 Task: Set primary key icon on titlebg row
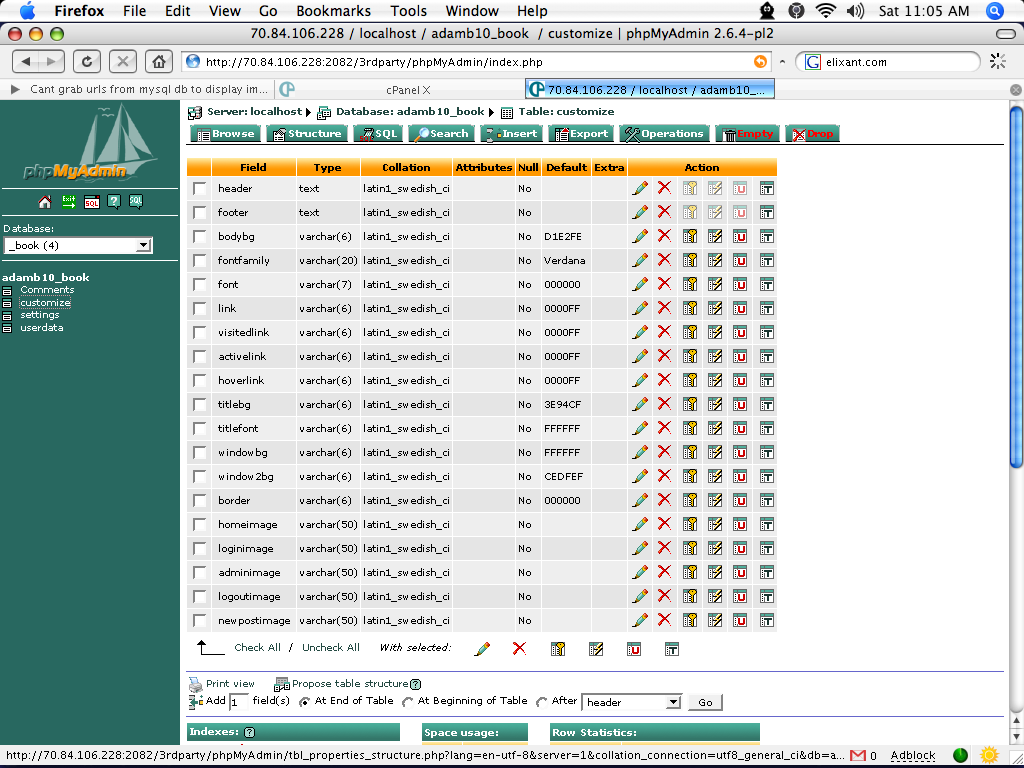pos(690,404)
